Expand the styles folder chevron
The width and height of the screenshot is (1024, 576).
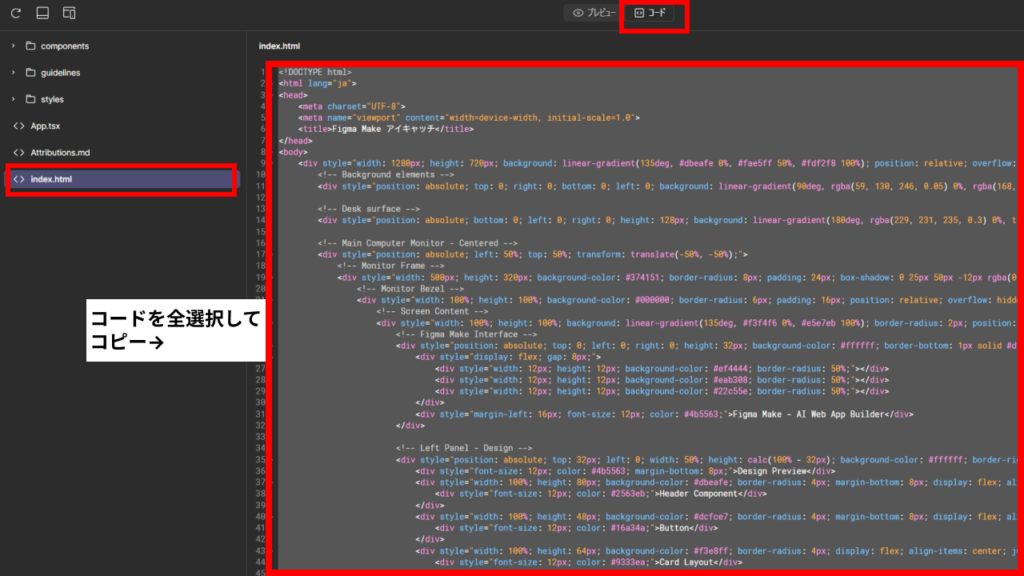pos(13,99)
